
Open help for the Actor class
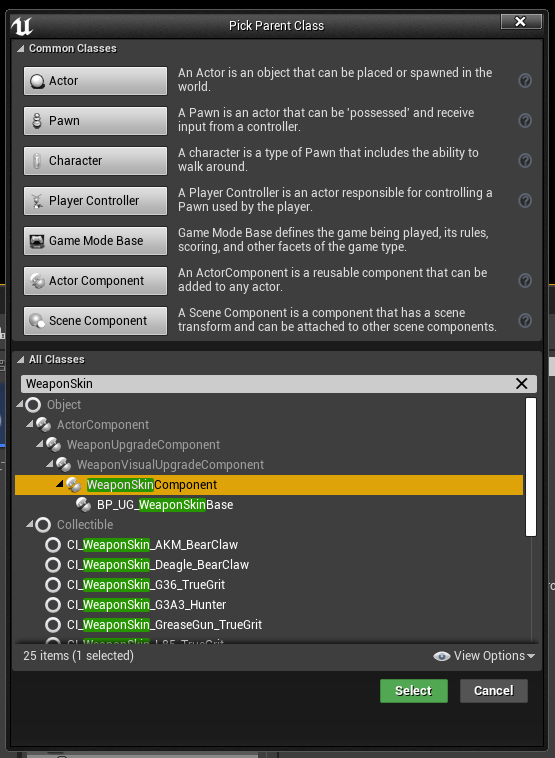tap(525, 80)
